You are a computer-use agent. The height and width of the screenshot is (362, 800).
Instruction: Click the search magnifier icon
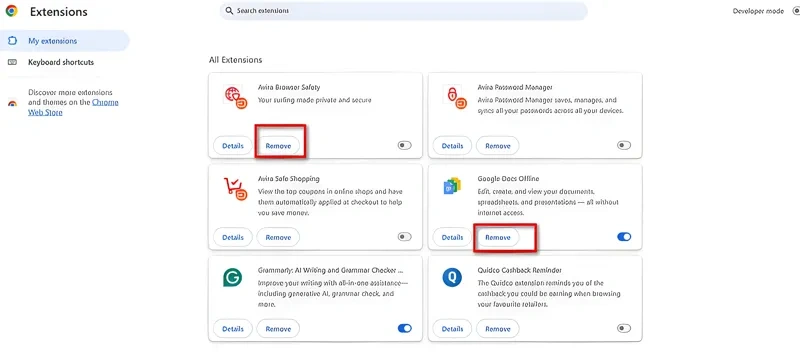(230, 11)
